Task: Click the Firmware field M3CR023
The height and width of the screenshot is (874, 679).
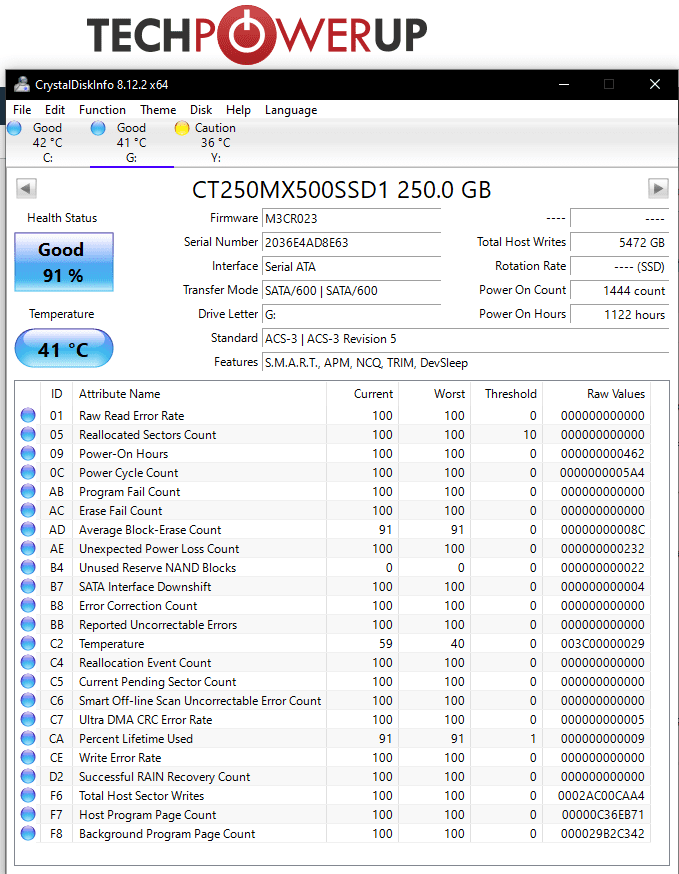Action: (x=351, y=218)
